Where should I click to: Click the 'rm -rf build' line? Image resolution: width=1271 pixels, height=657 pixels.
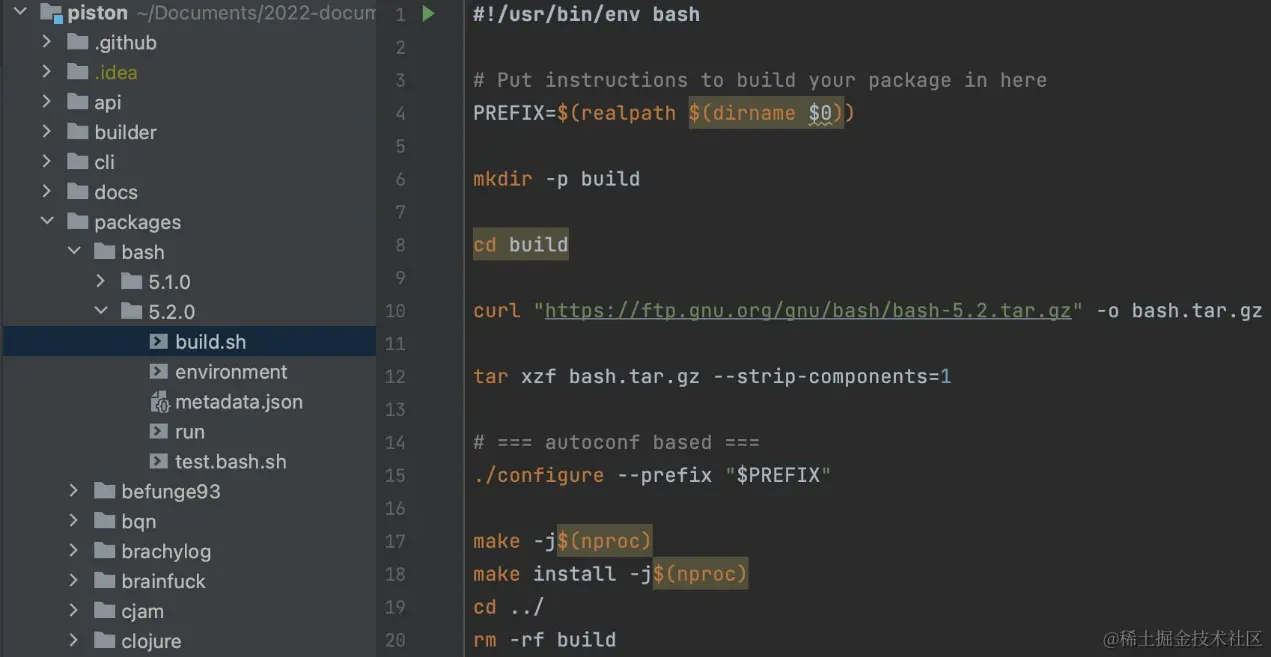click(x=545, y=640)
